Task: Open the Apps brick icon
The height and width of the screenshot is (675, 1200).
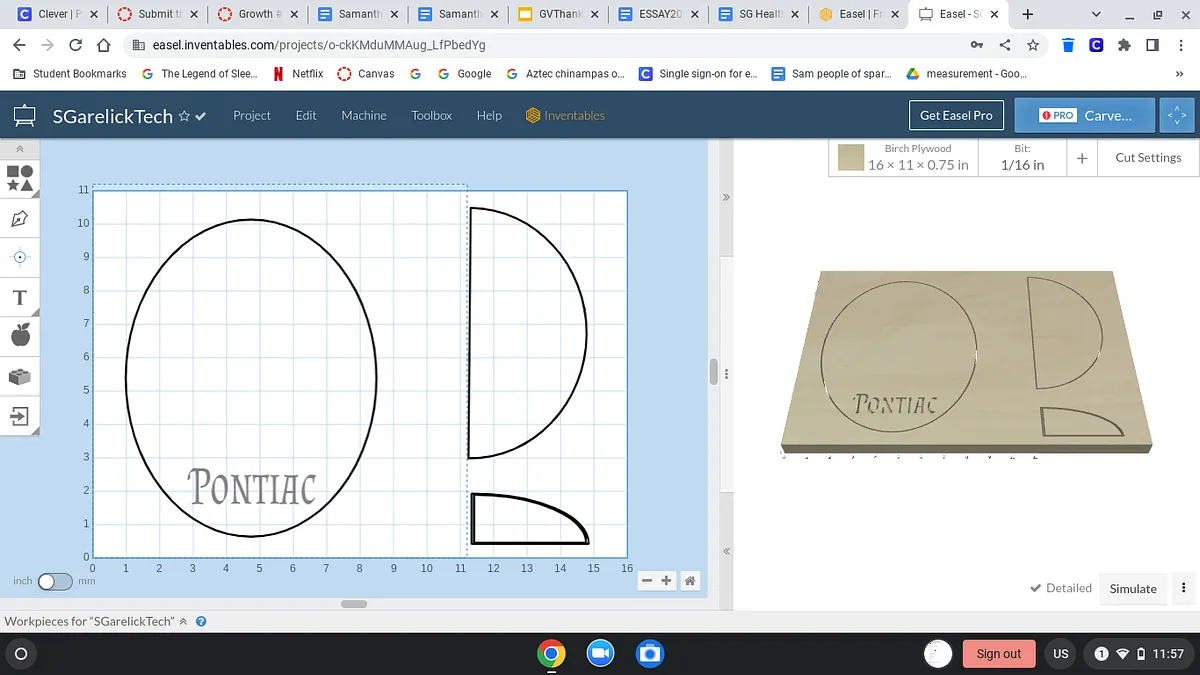Action: (20, 377)
